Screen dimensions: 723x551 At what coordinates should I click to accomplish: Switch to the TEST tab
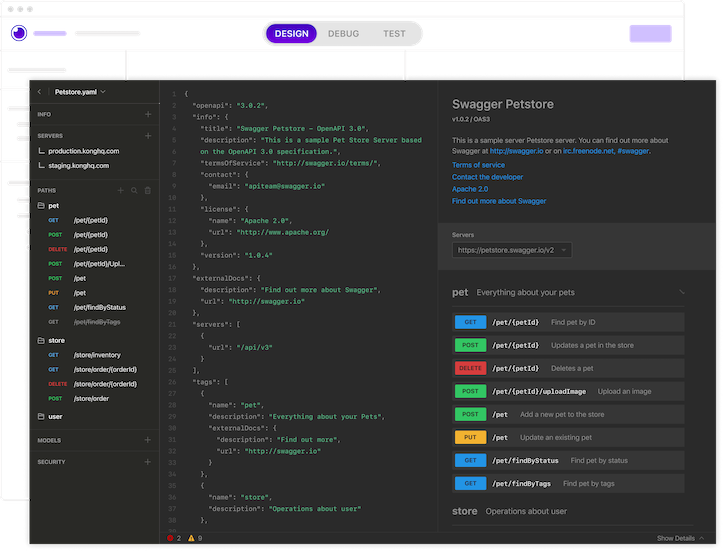394,33
